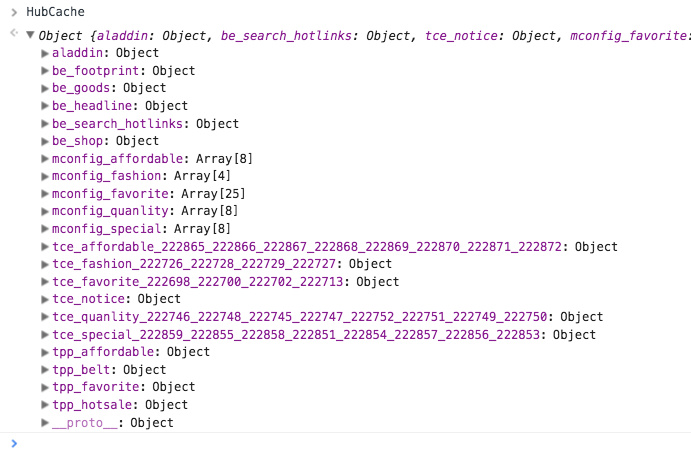The height and width of the screenshot is (463, 691).
Task: Expand the be_footprint object arrow
Action: click(x=44, y=71)
